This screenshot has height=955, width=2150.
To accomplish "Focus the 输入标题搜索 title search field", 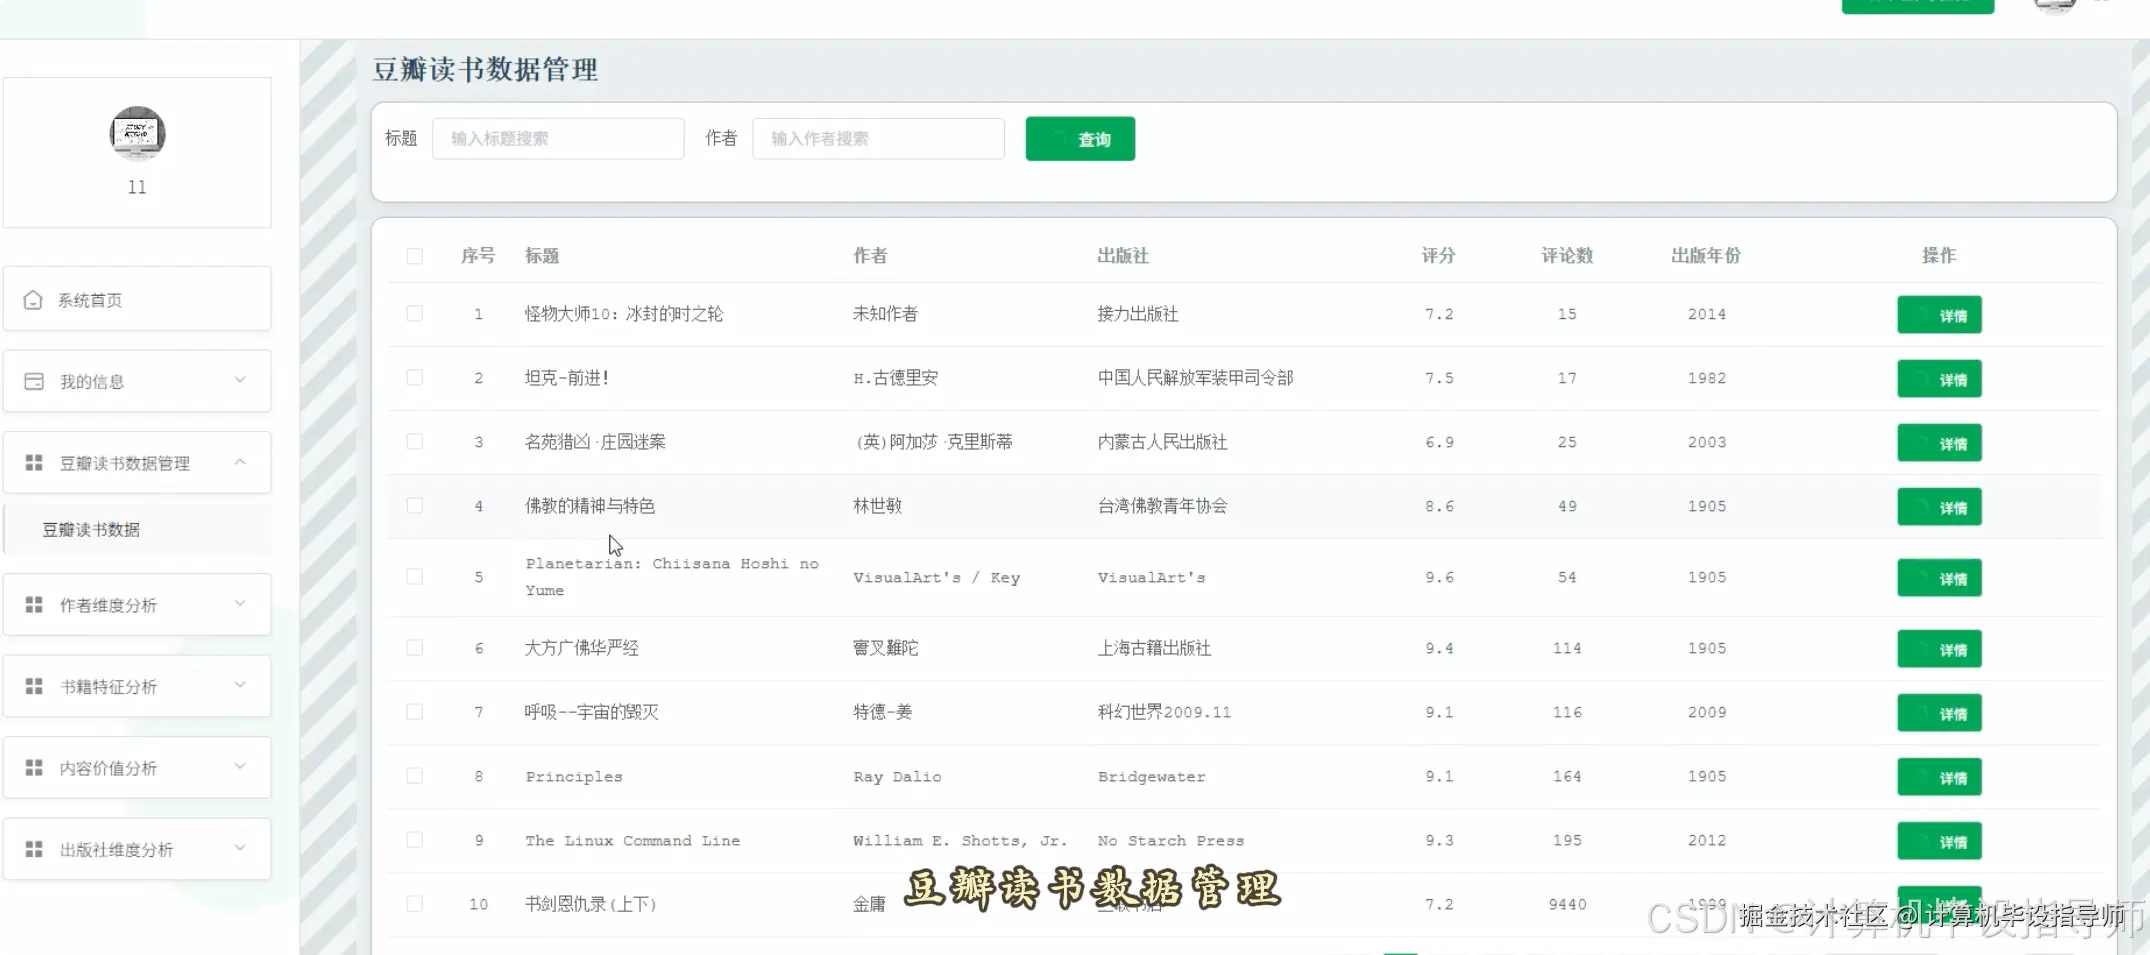I will click(x=558, y=139).
